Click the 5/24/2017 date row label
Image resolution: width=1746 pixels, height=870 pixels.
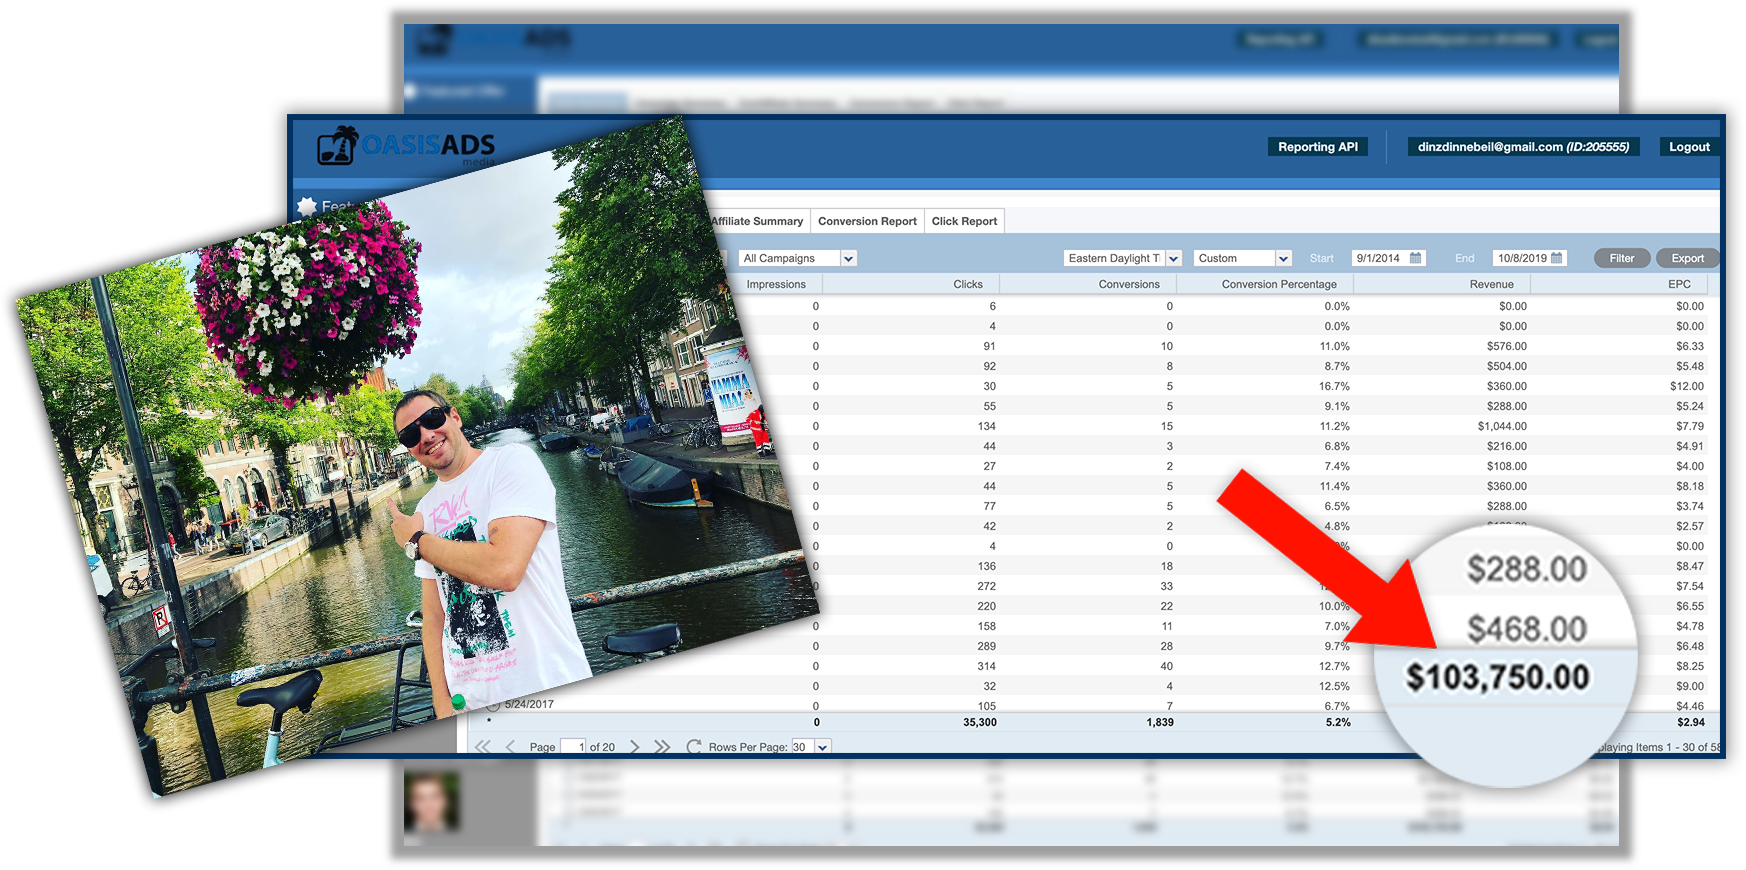tap(529, 704)
